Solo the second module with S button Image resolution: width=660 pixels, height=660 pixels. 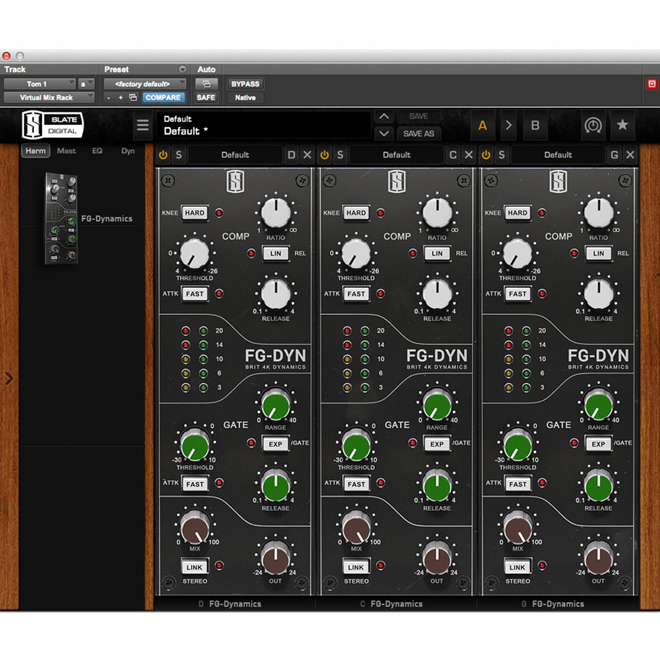click(x=340, y=155)
